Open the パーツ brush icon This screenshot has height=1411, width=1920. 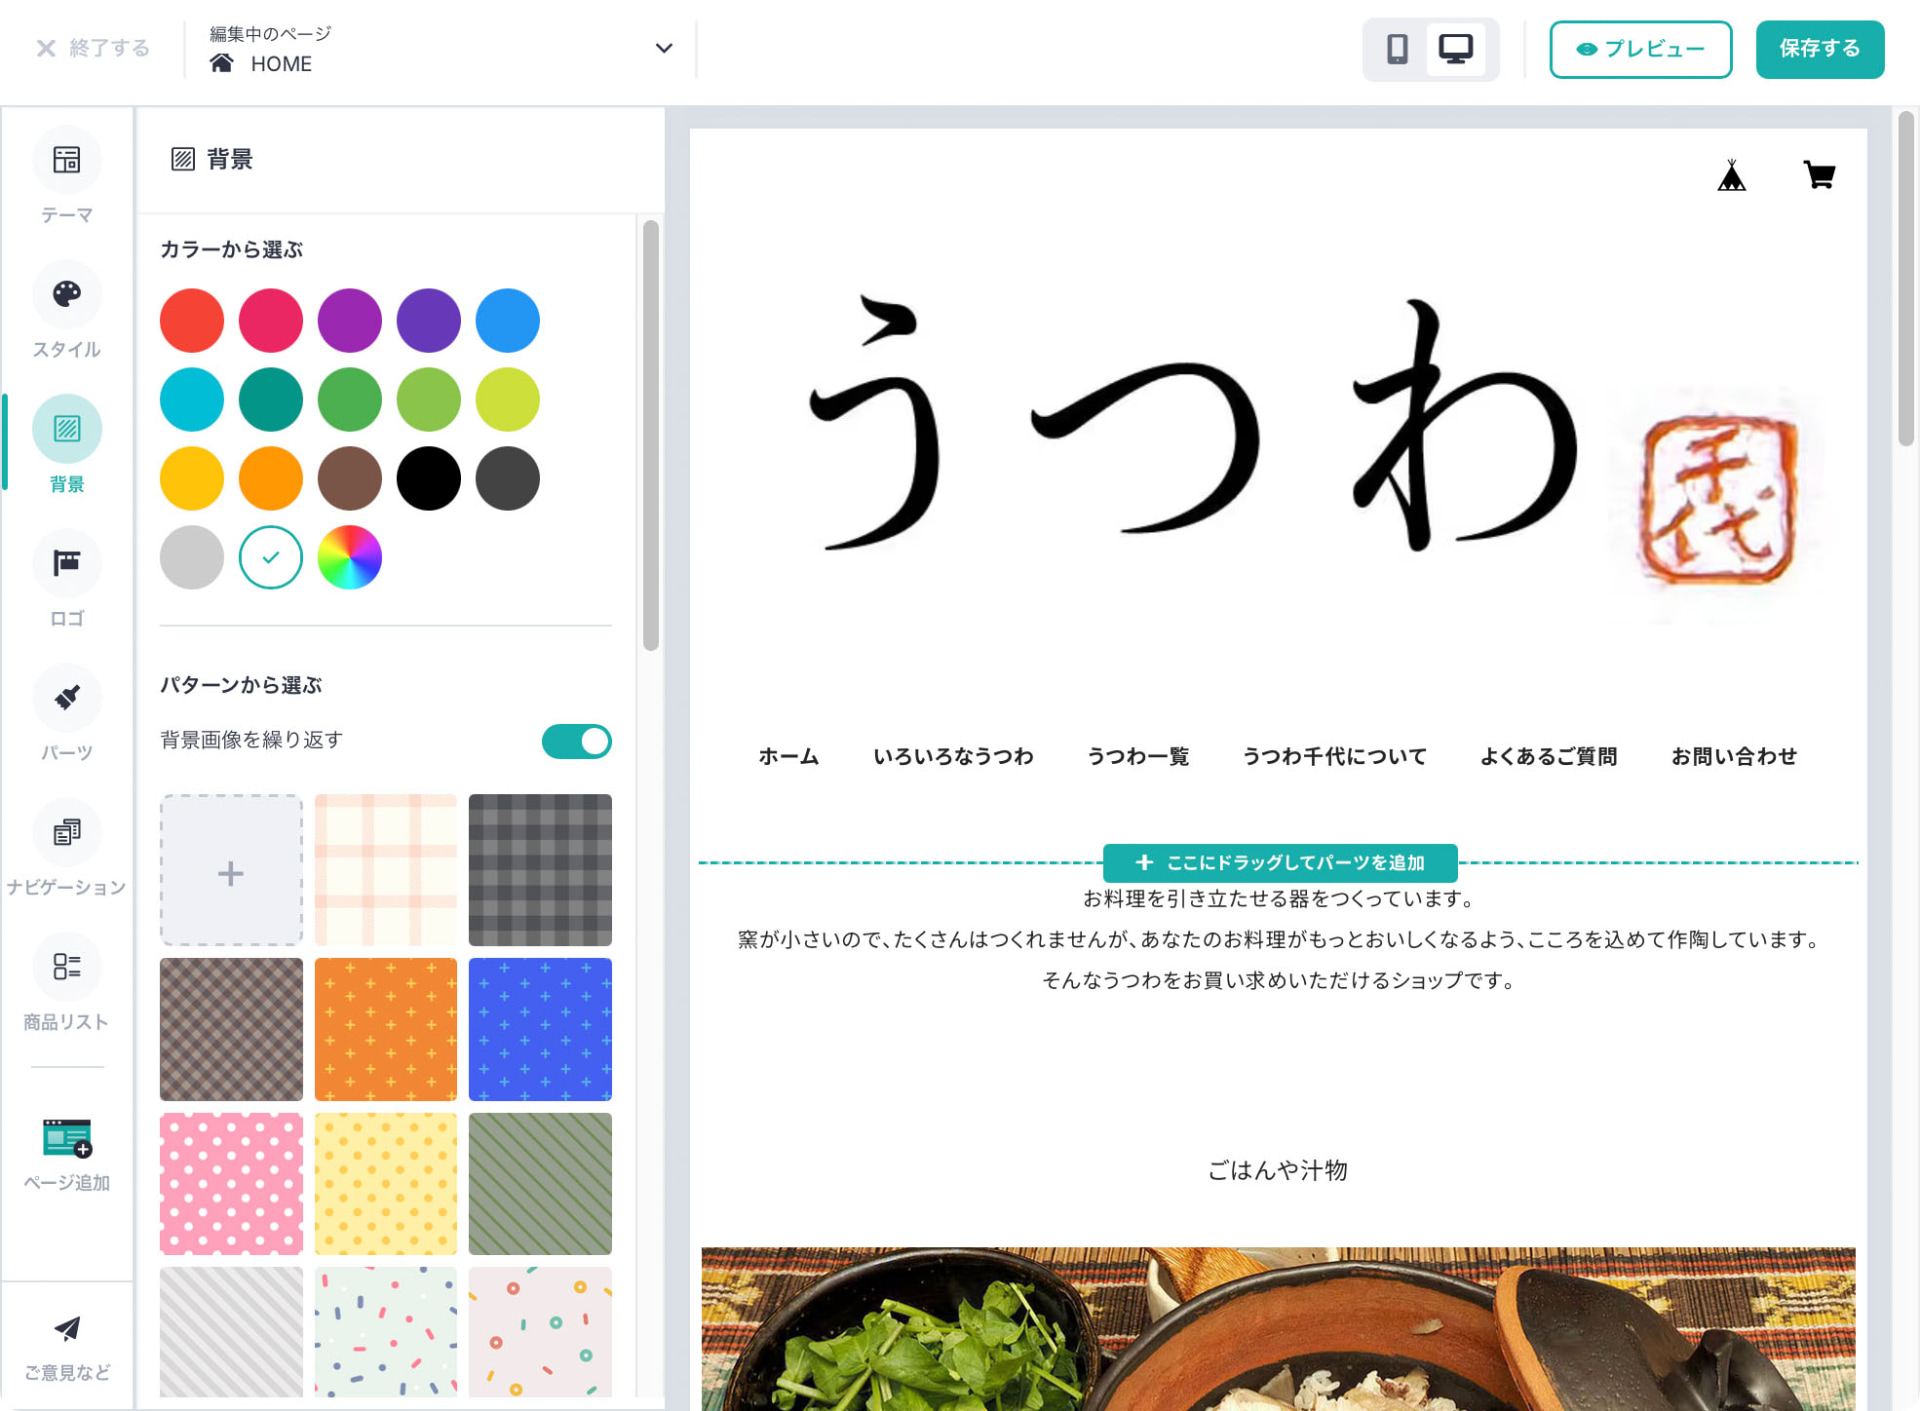[67, 698]
